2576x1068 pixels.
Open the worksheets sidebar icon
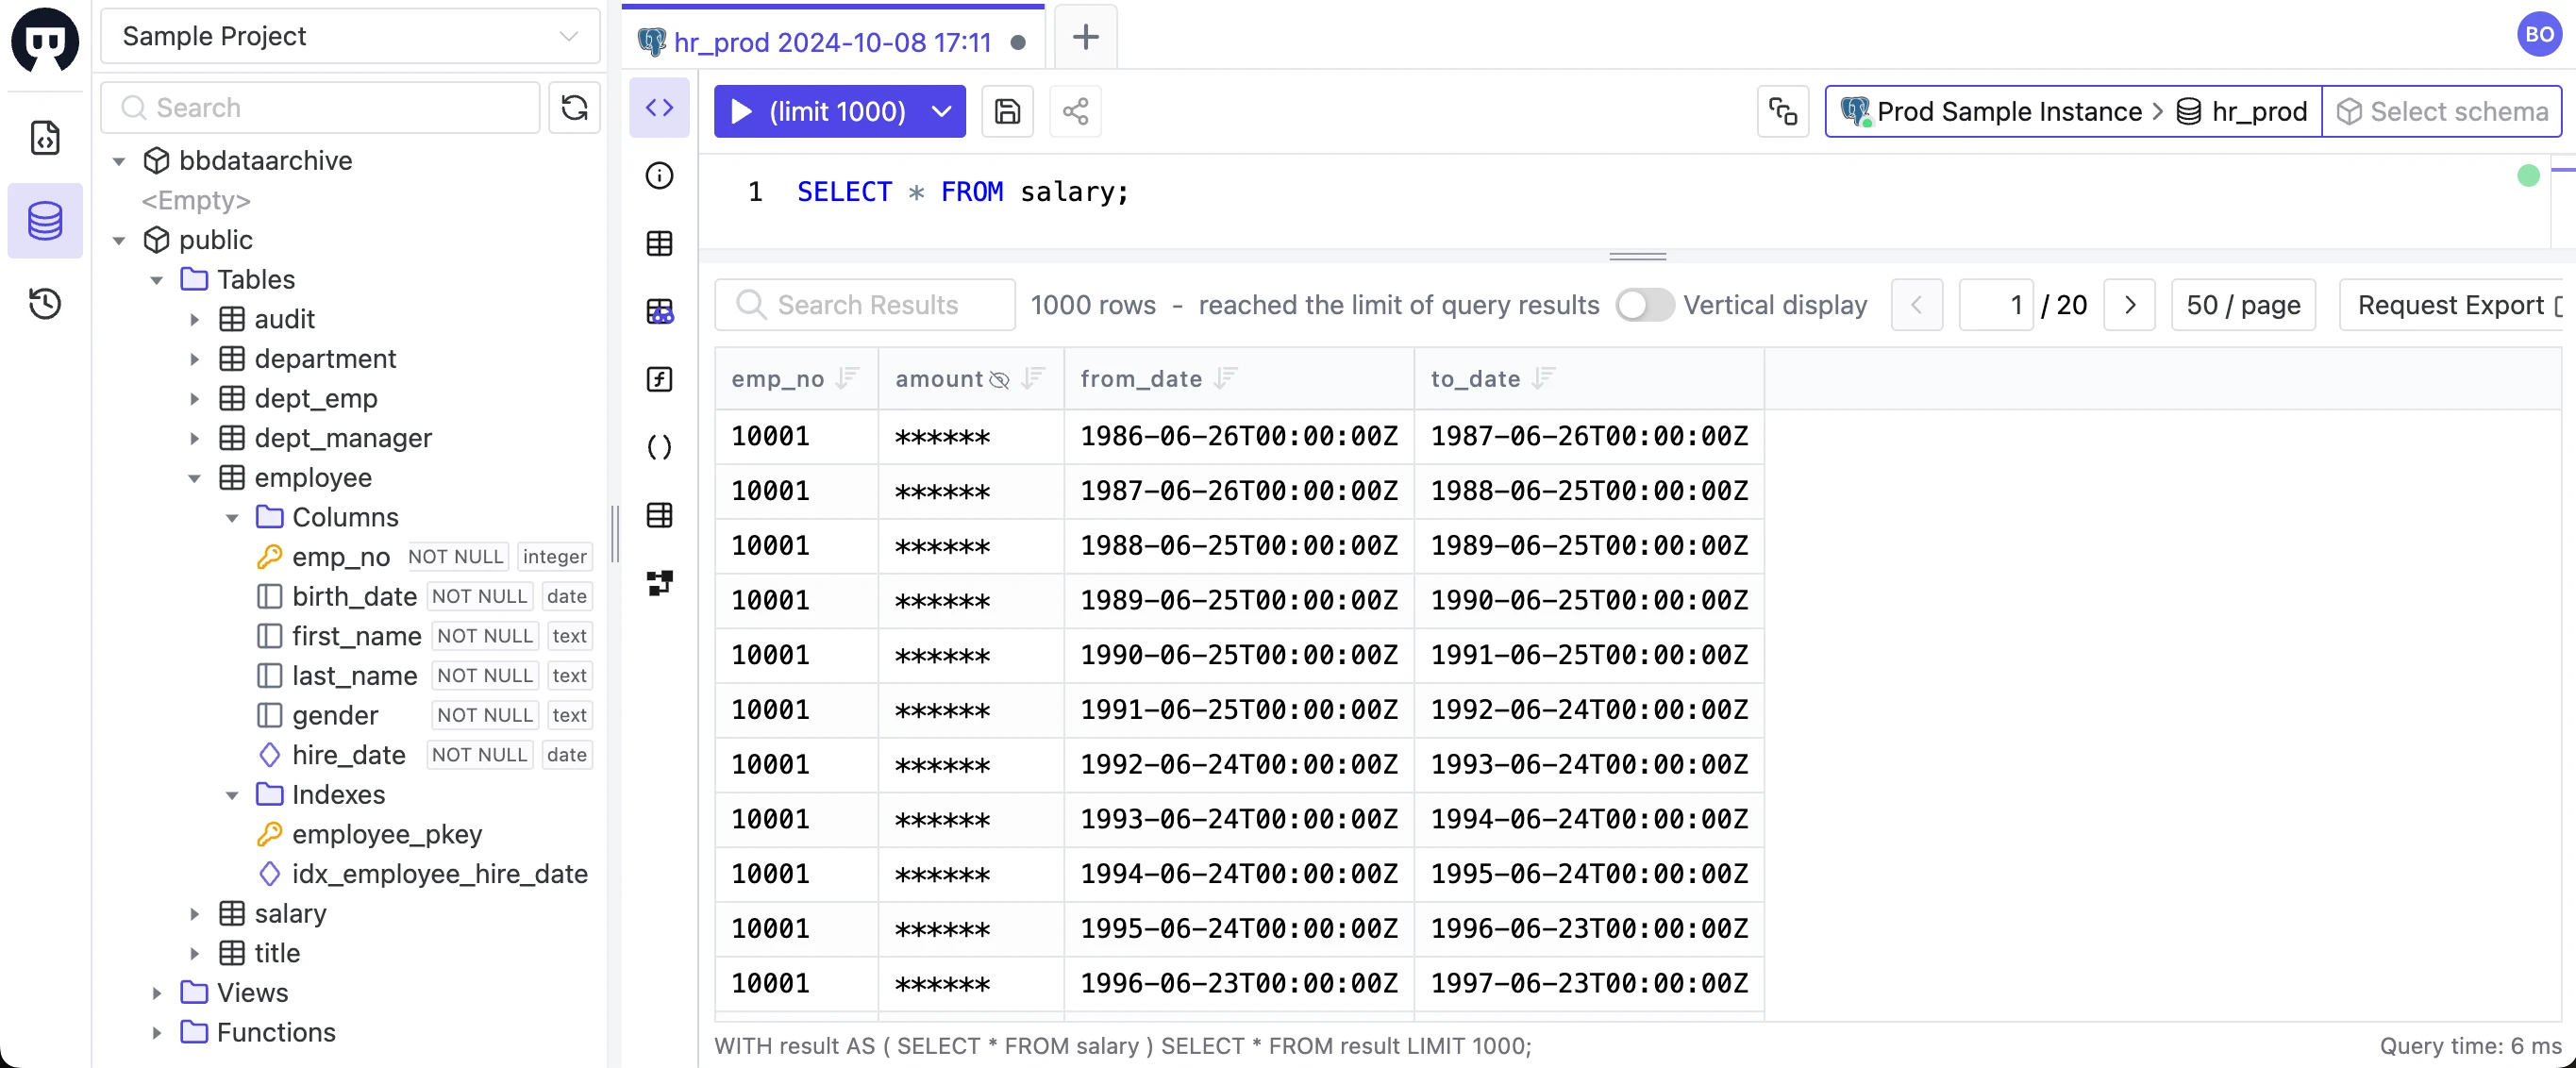pyautogui.click(x=45, y=138)
